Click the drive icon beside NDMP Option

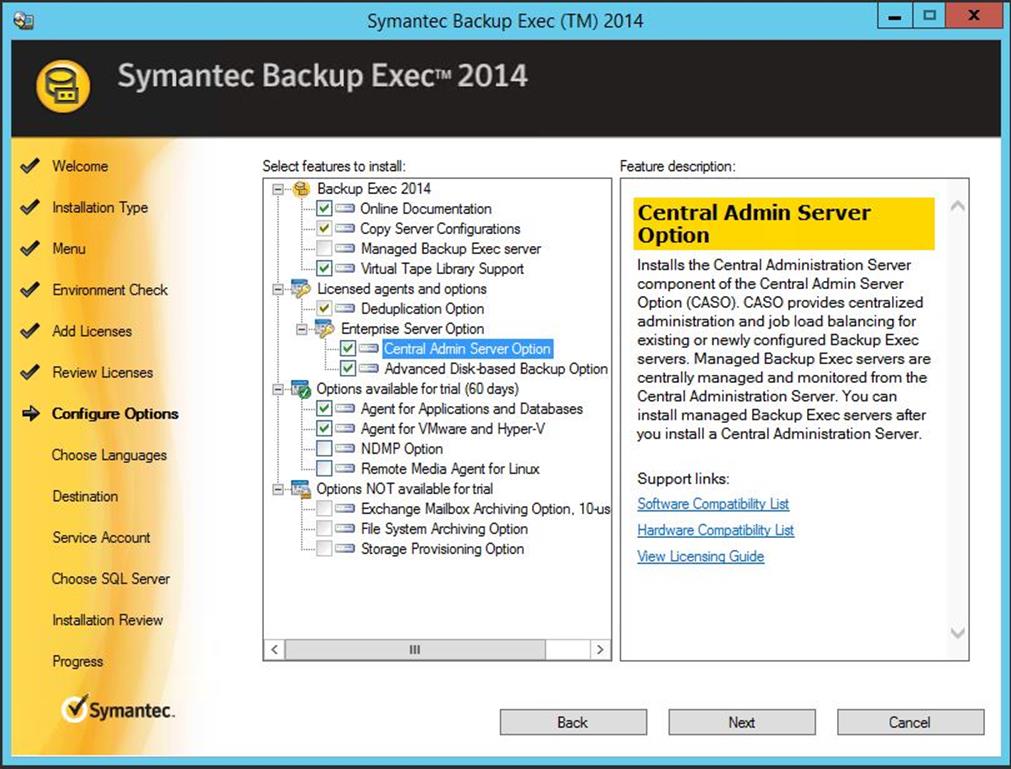coord(345,449)
